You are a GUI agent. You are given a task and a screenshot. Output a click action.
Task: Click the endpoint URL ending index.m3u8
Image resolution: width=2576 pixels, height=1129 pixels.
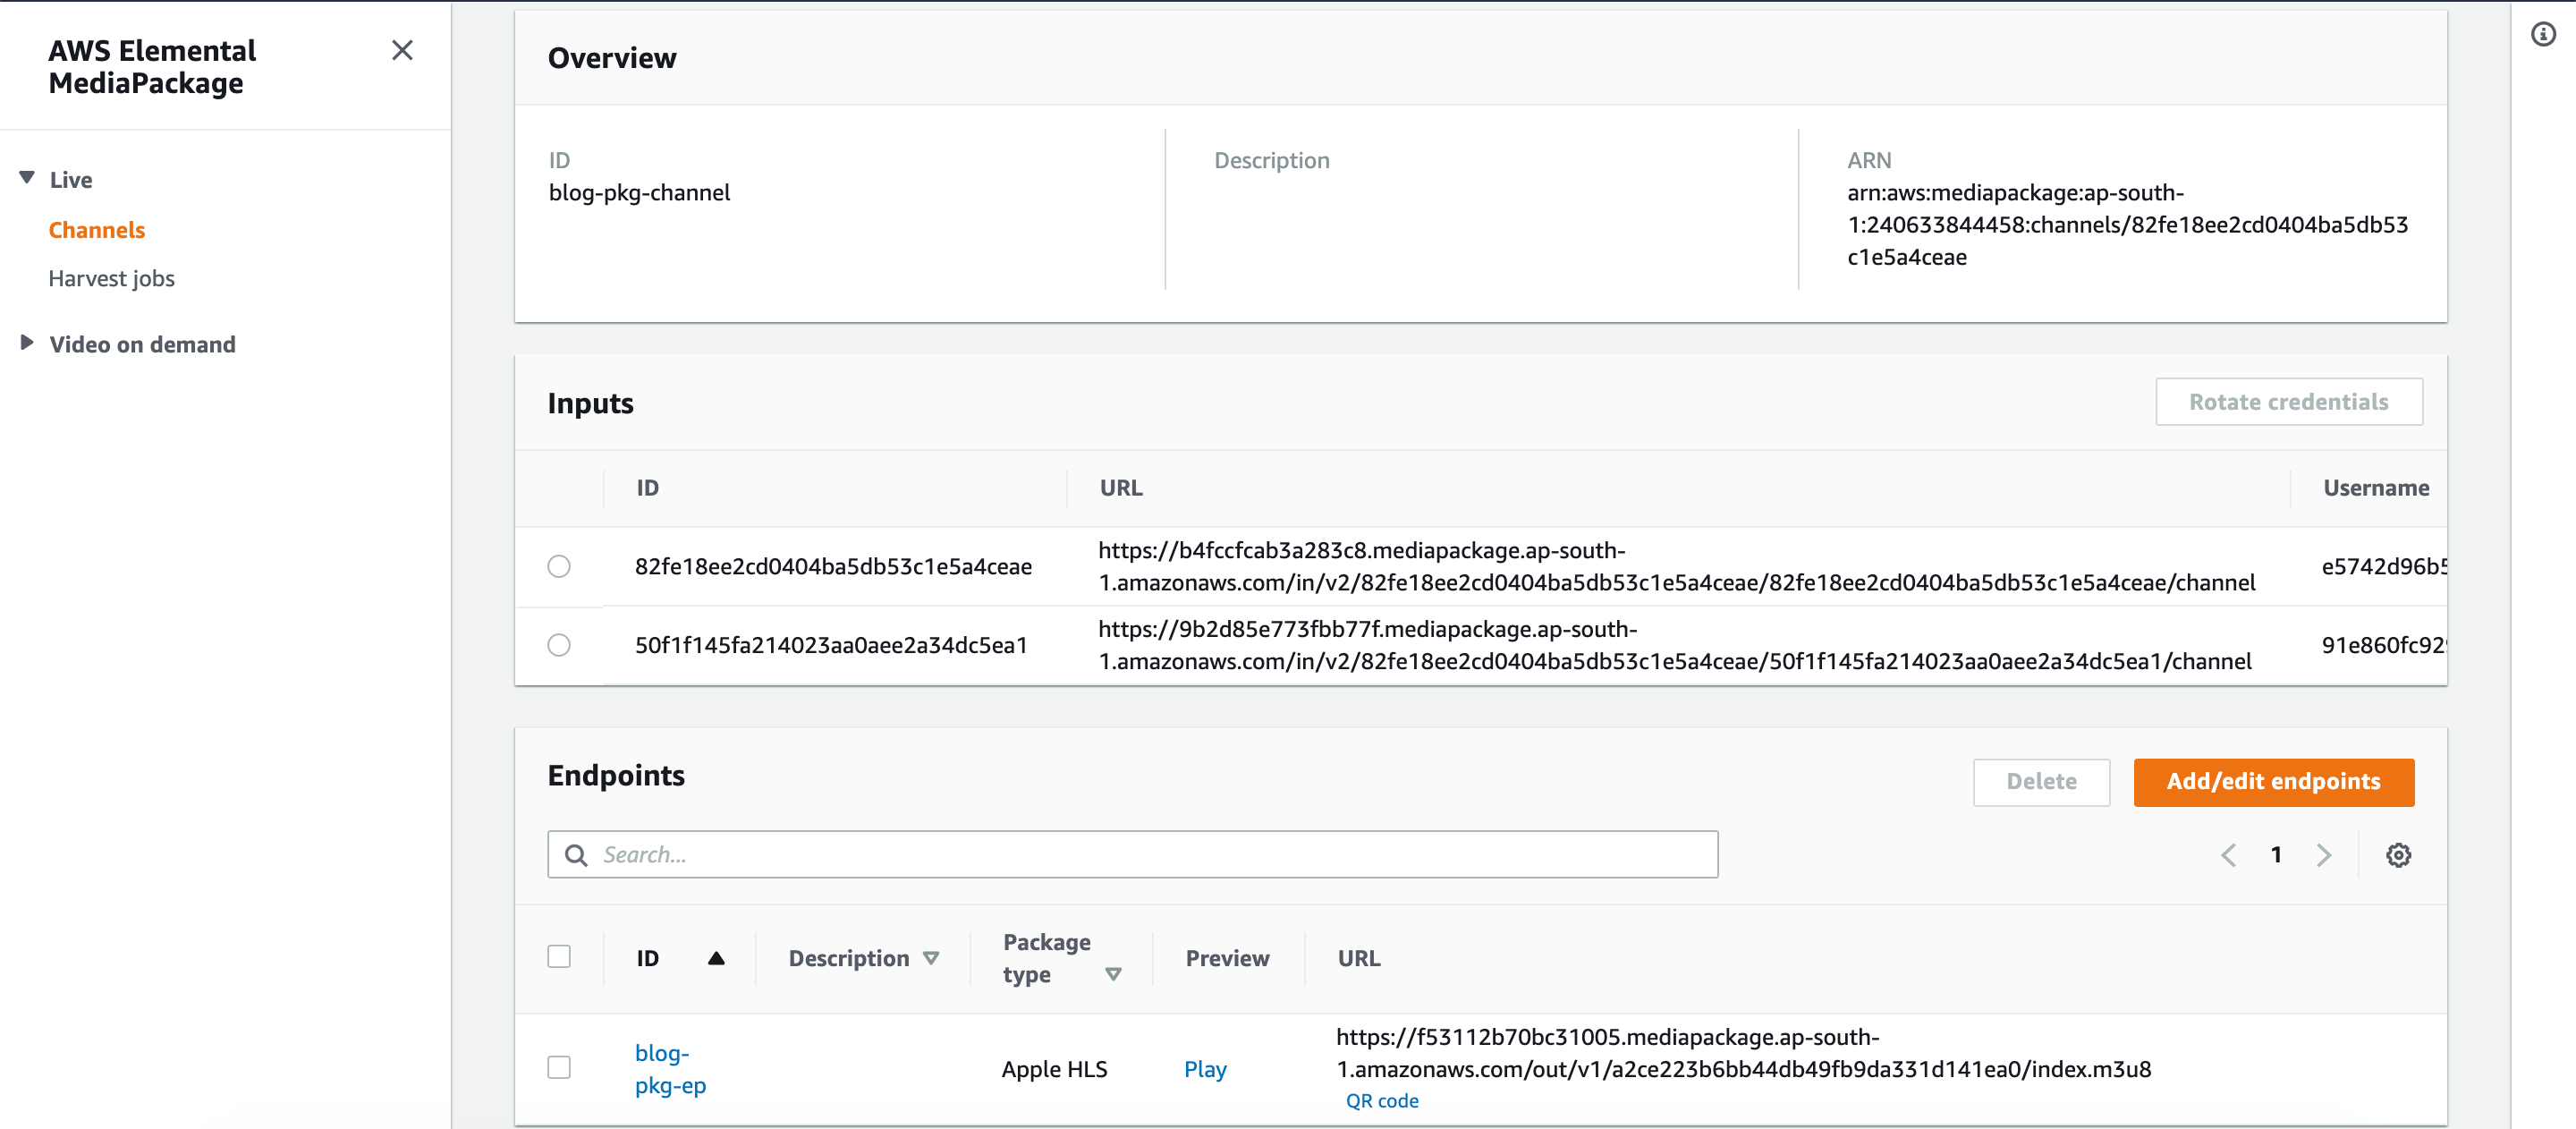(x=1744, y=1053)
